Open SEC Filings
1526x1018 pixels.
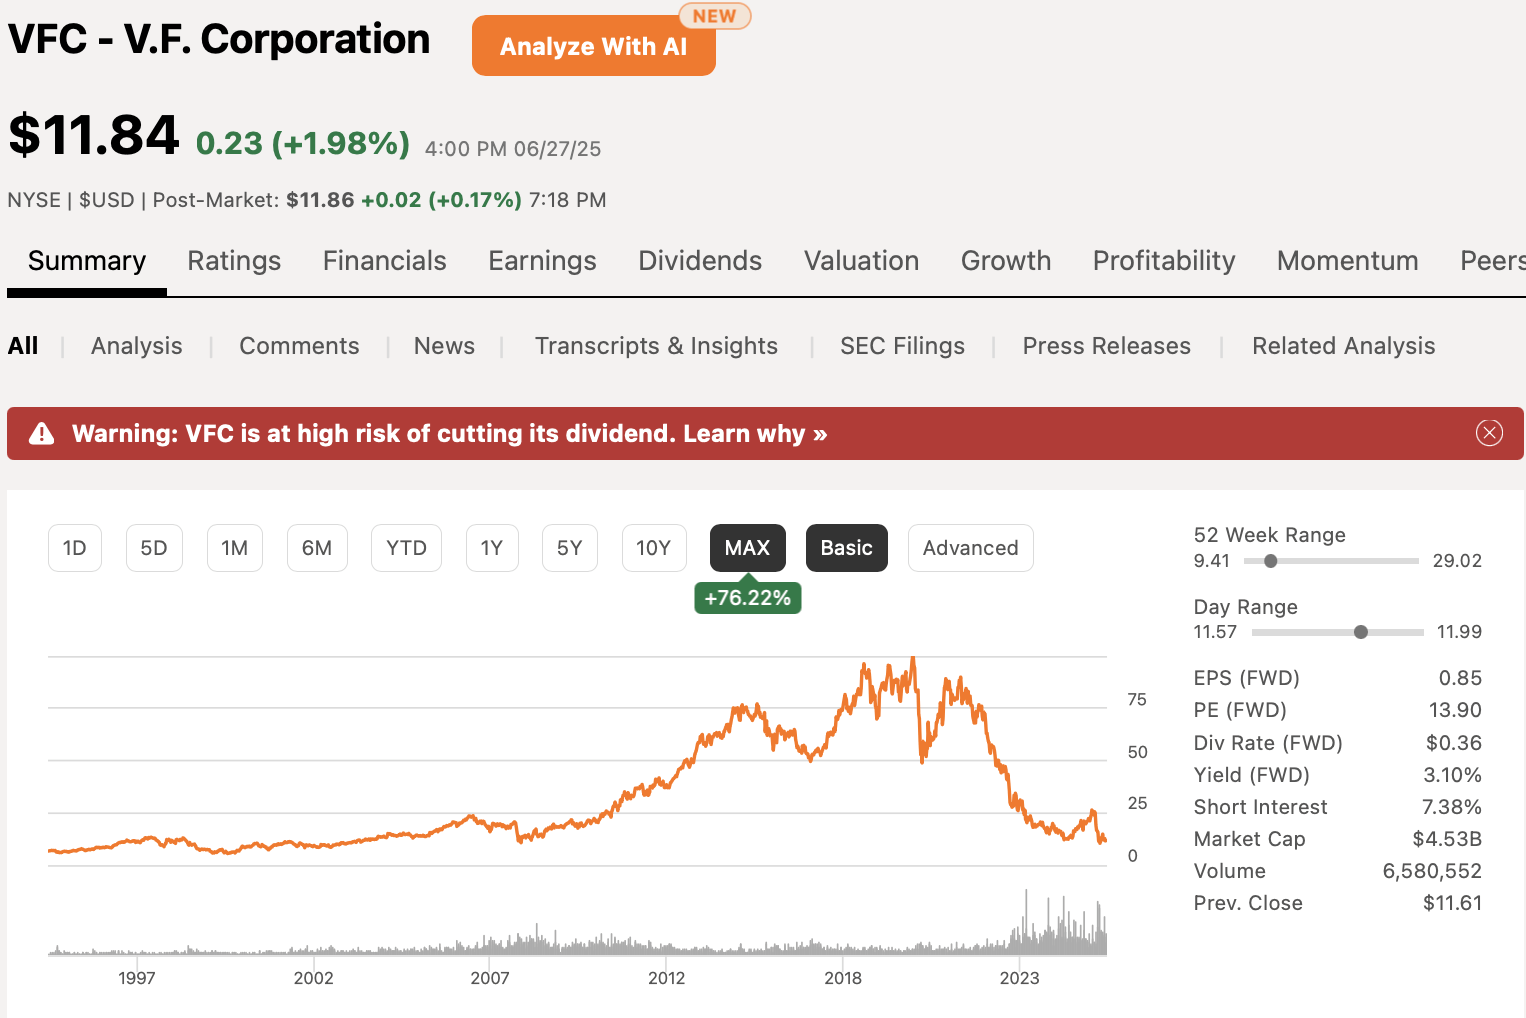click(x=902, y=346)
